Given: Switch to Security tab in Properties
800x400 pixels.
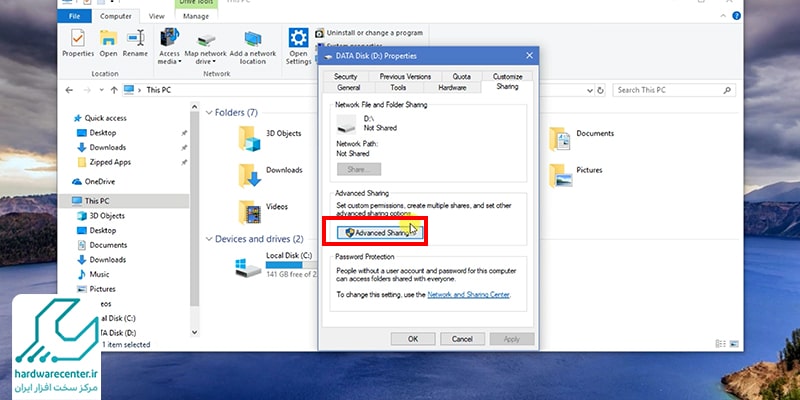Looking at the screenshot, I should [345, 77].
